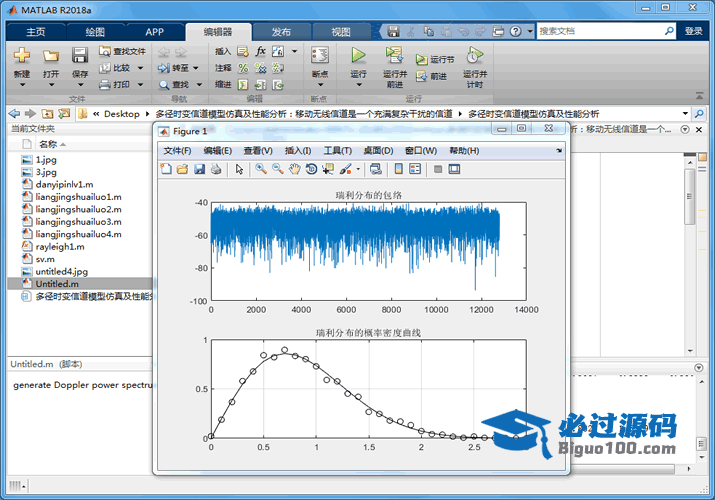Viewport: 715px width, 500px height.
Task: Switch to the Home (主页) tab
Action: click(36, 31)
